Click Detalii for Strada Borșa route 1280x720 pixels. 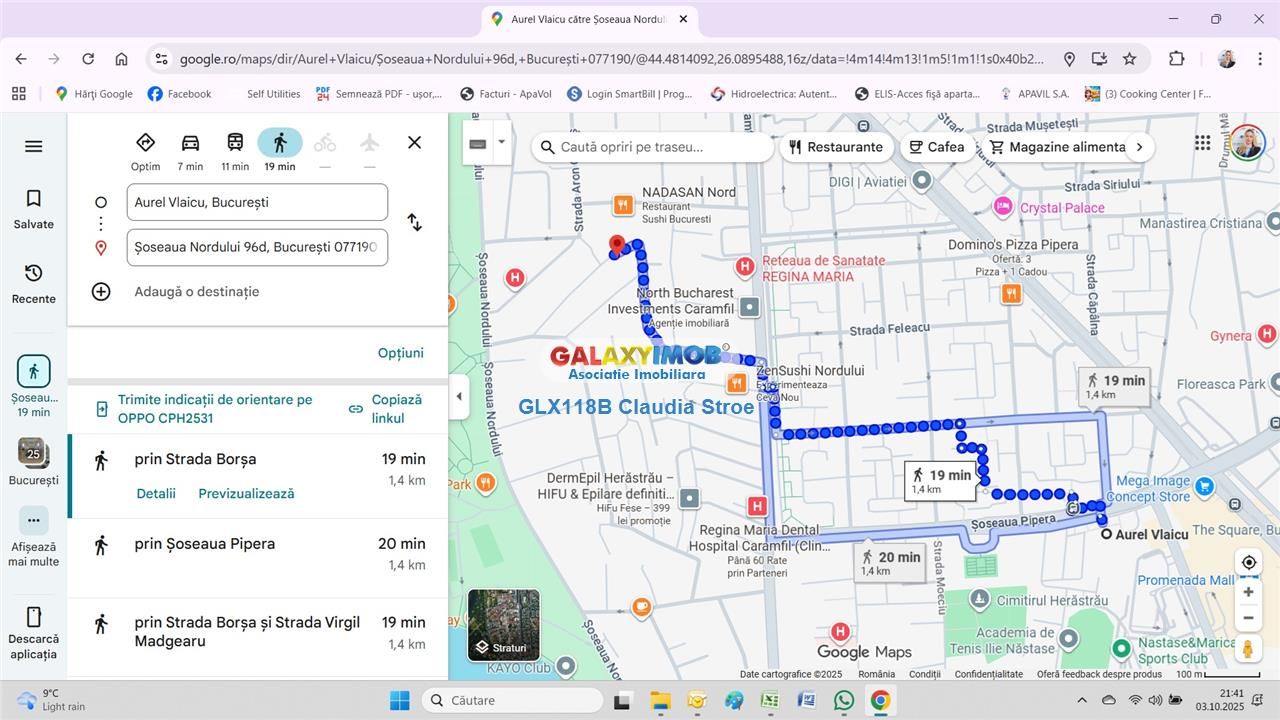[x=156, y=493]
